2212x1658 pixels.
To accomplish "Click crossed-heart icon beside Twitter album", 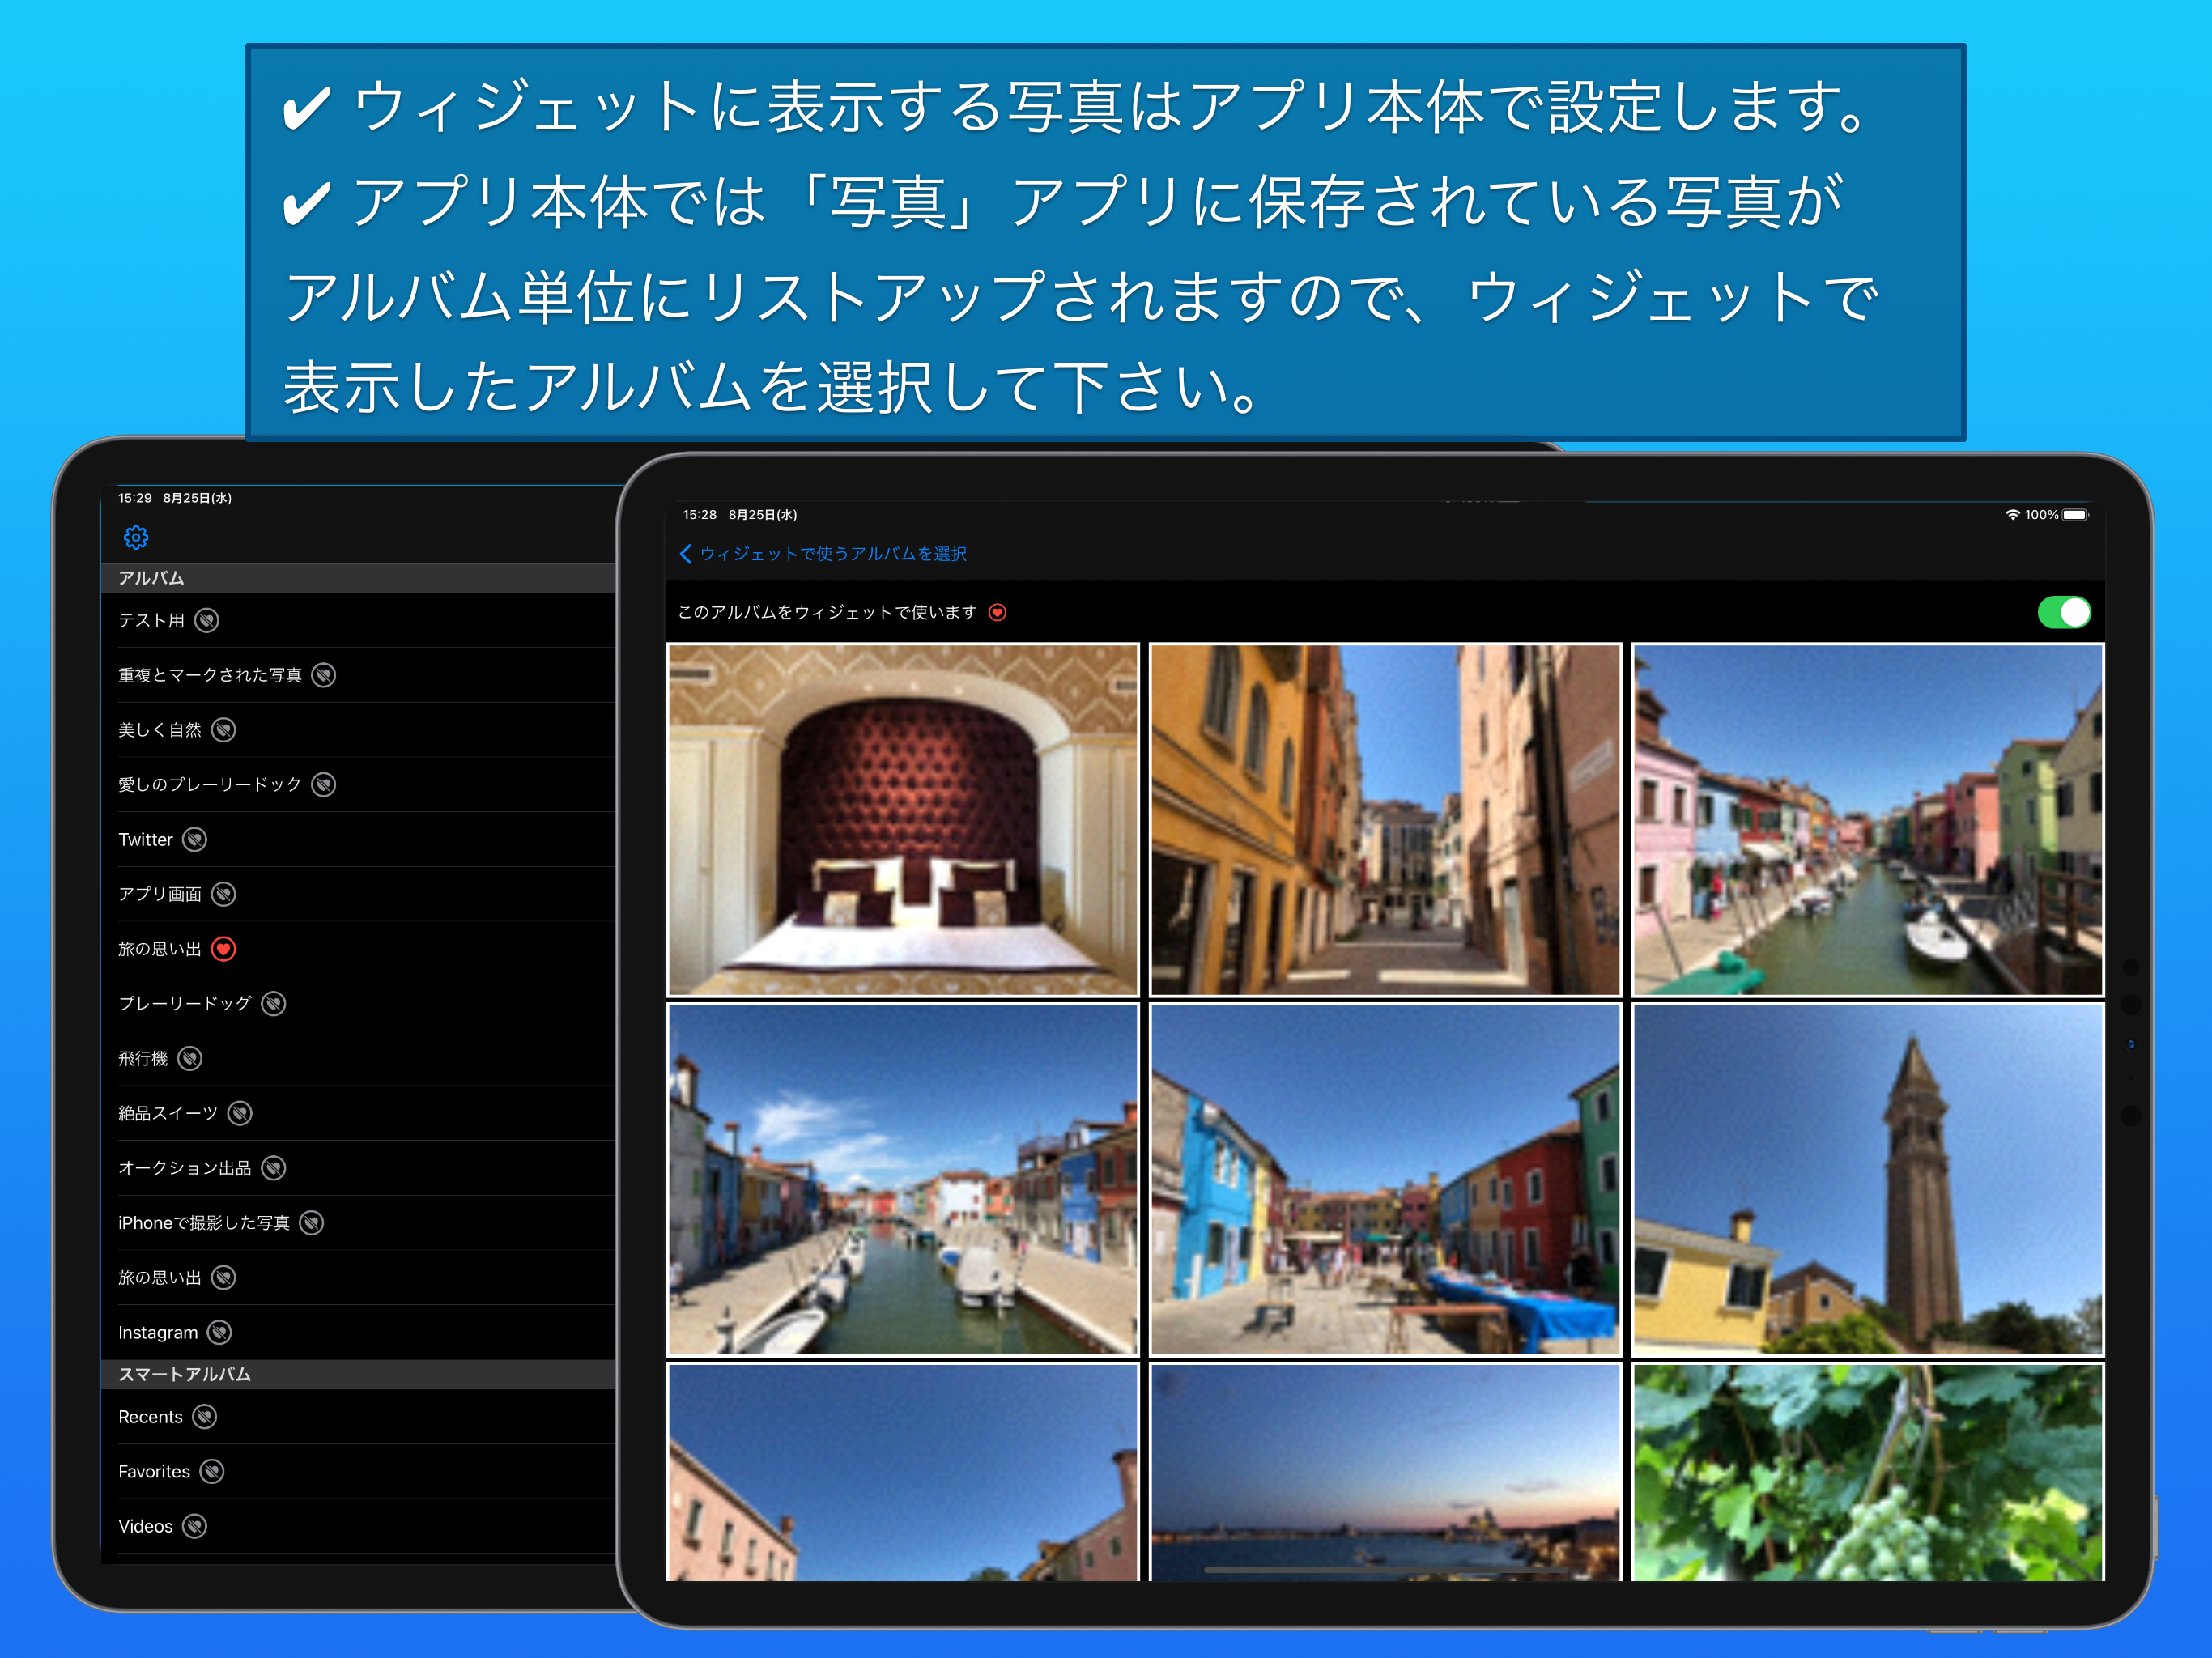I will (195, 840).
